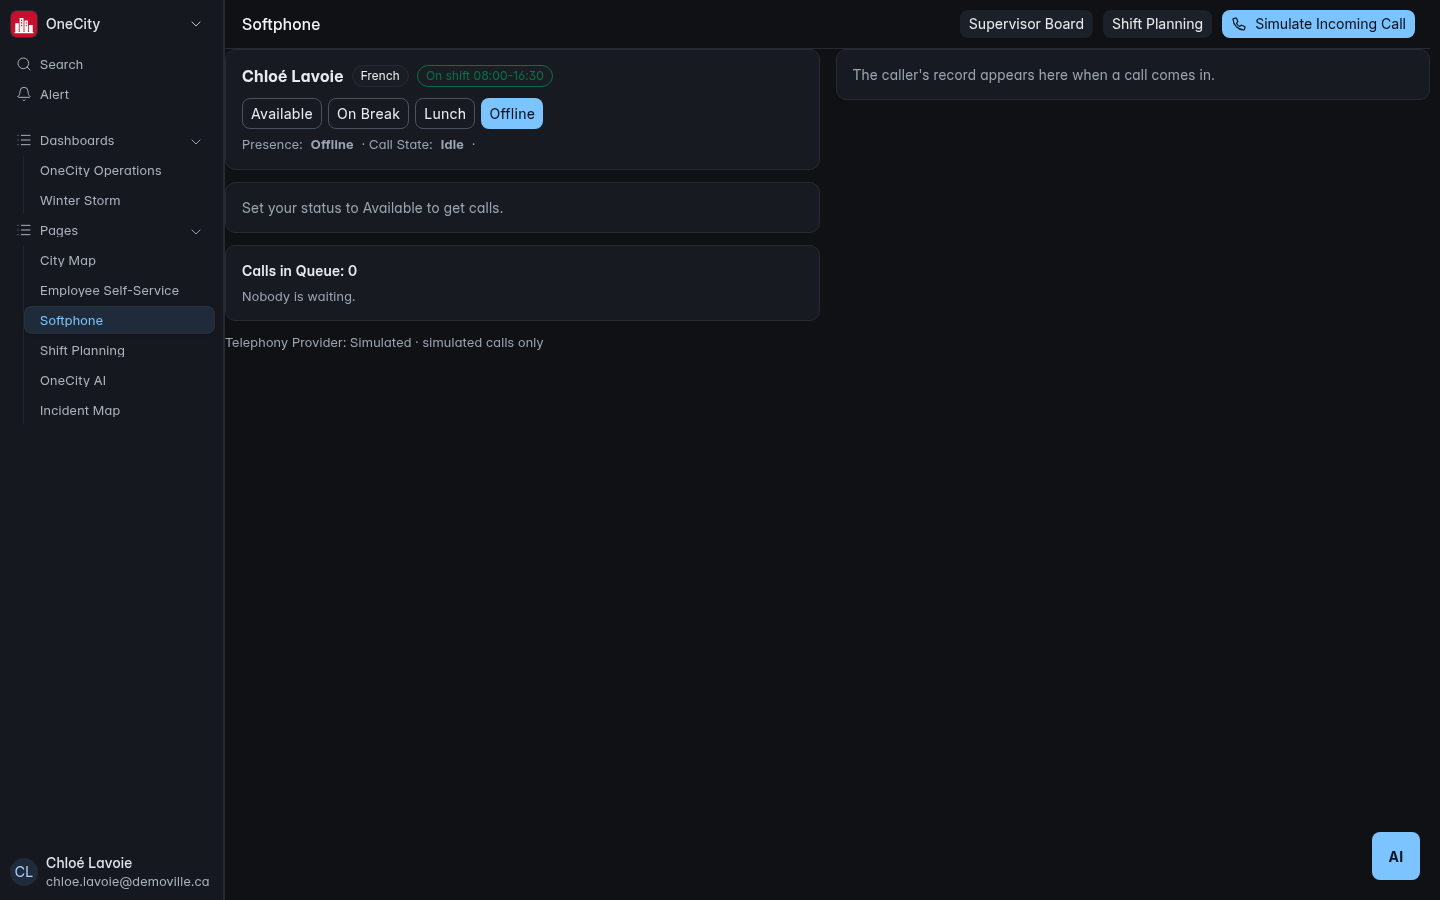Click the Alert bell icon

tap(24, 94)
